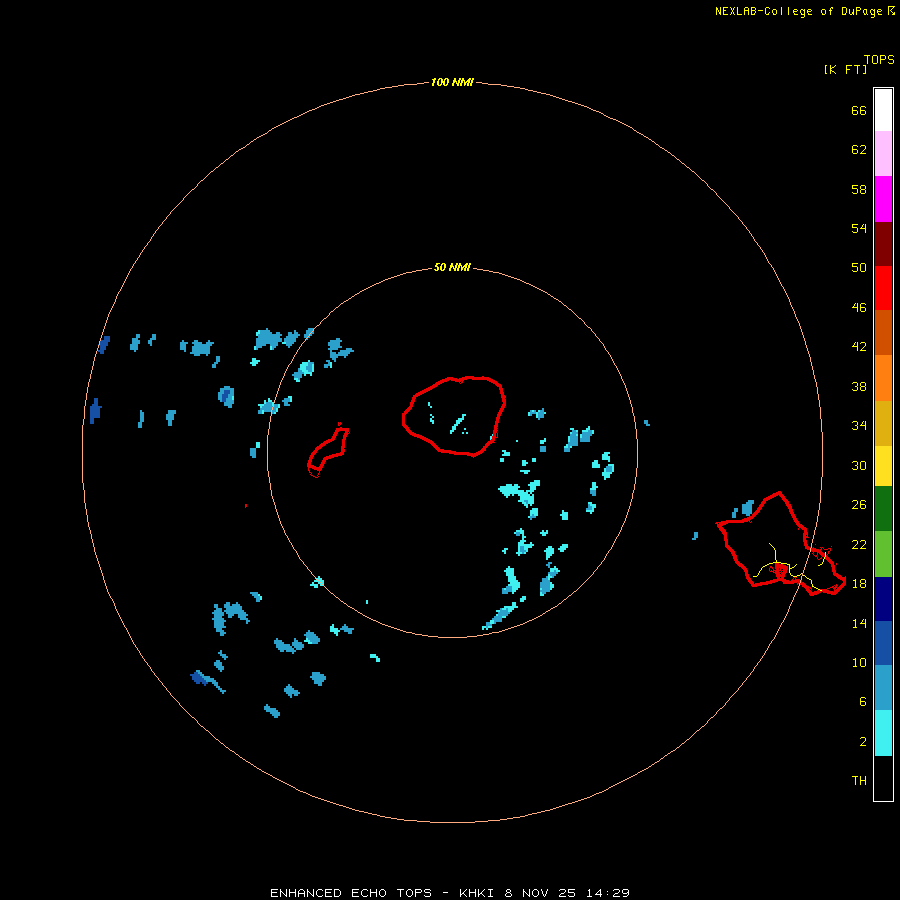The height and width of the screenshot is (900, 900).
Task: Click the medium blue 14 kft swatch
Action: (x=883, y=643)
